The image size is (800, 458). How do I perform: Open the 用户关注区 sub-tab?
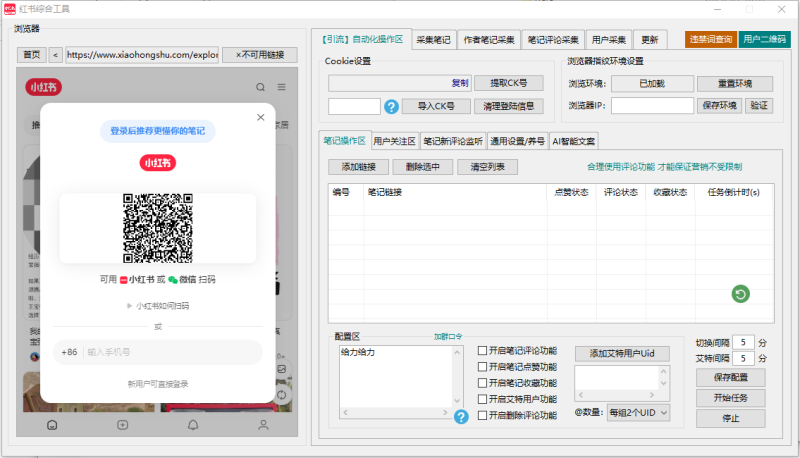pyautogui.click(x=394, y=141)
